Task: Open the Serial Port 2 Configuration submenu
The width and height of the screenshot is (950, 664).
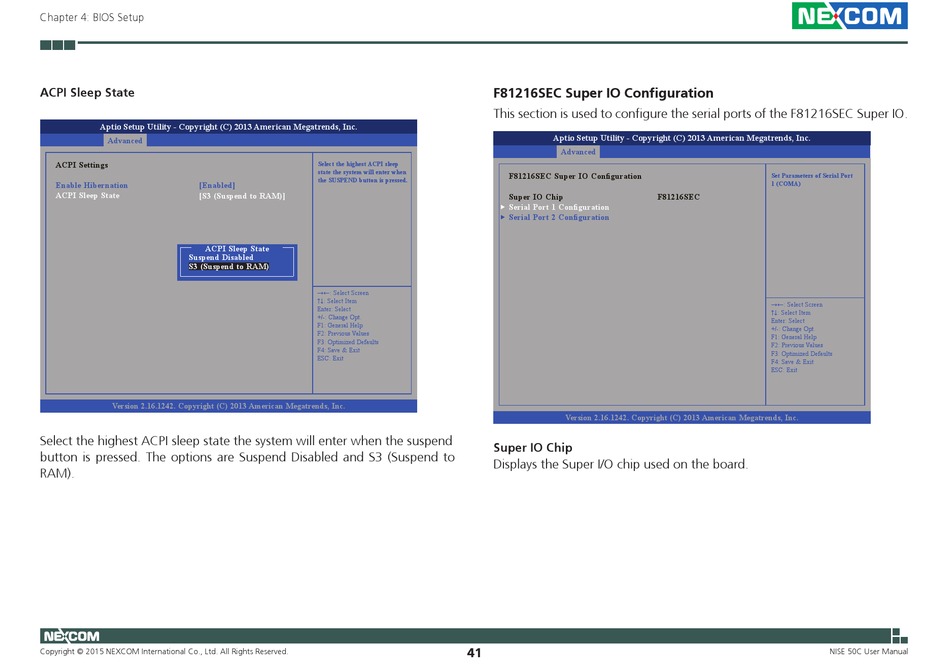Action: [x=559, y=217]
